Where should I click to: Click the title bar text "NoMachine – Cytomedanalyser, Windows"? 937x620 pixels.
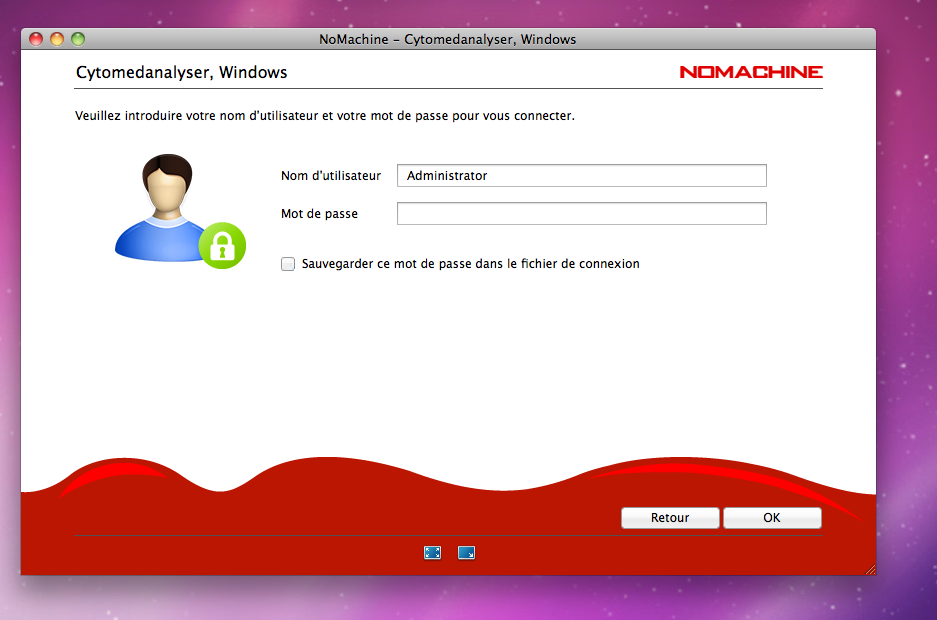point(448,39)
